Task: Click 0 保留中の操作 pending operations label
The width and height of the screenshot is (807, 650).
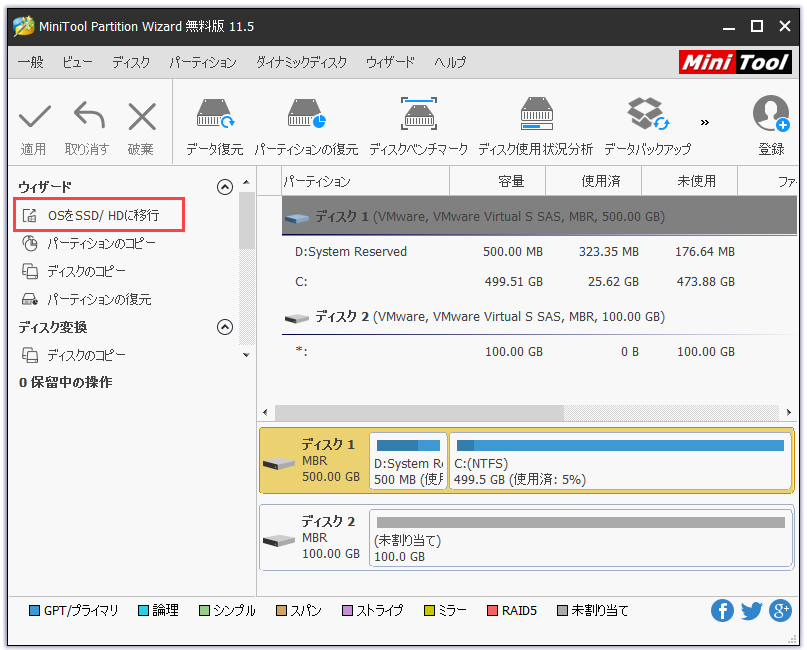Action: pos(65,382)
